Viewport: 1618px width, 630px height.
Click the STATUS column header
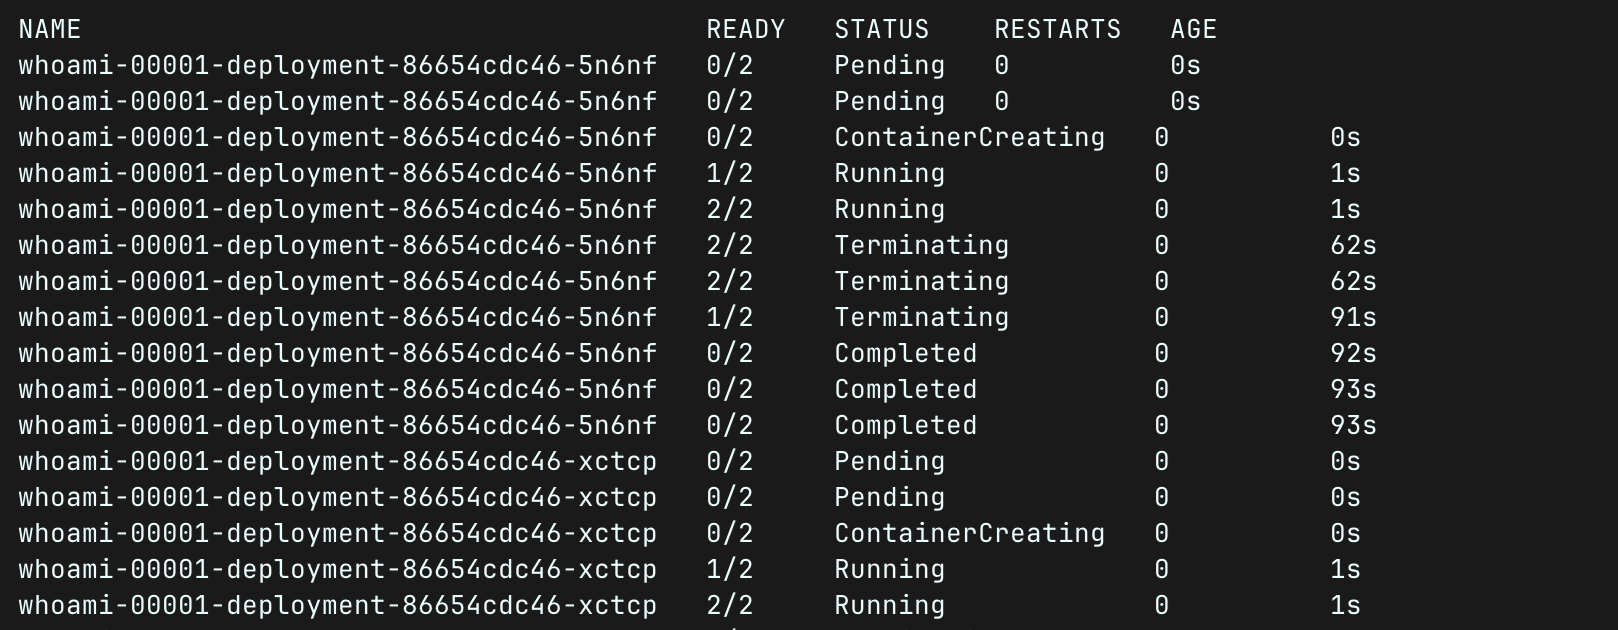881,30
